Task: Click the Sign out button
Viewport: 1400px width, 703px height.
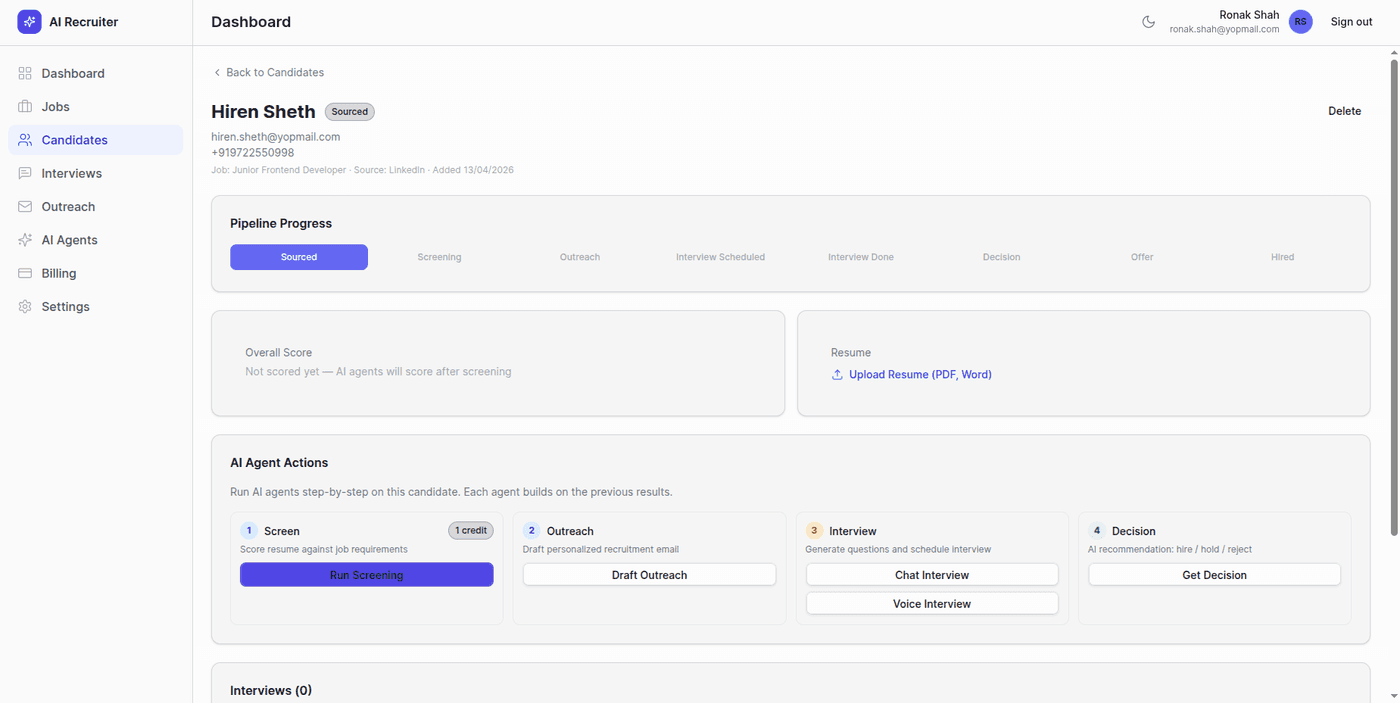Action: click(1351, 22)
